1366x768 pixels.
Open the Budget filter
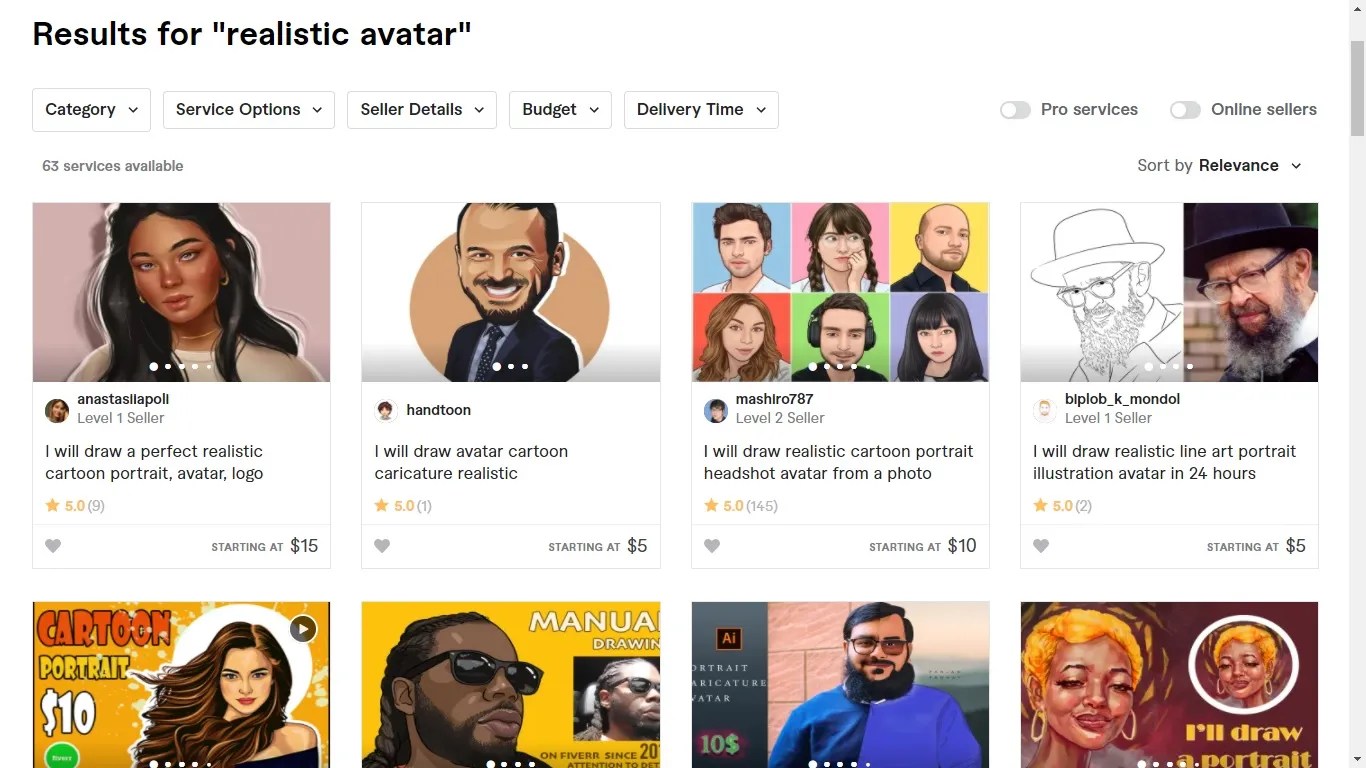tap(560, 110)
